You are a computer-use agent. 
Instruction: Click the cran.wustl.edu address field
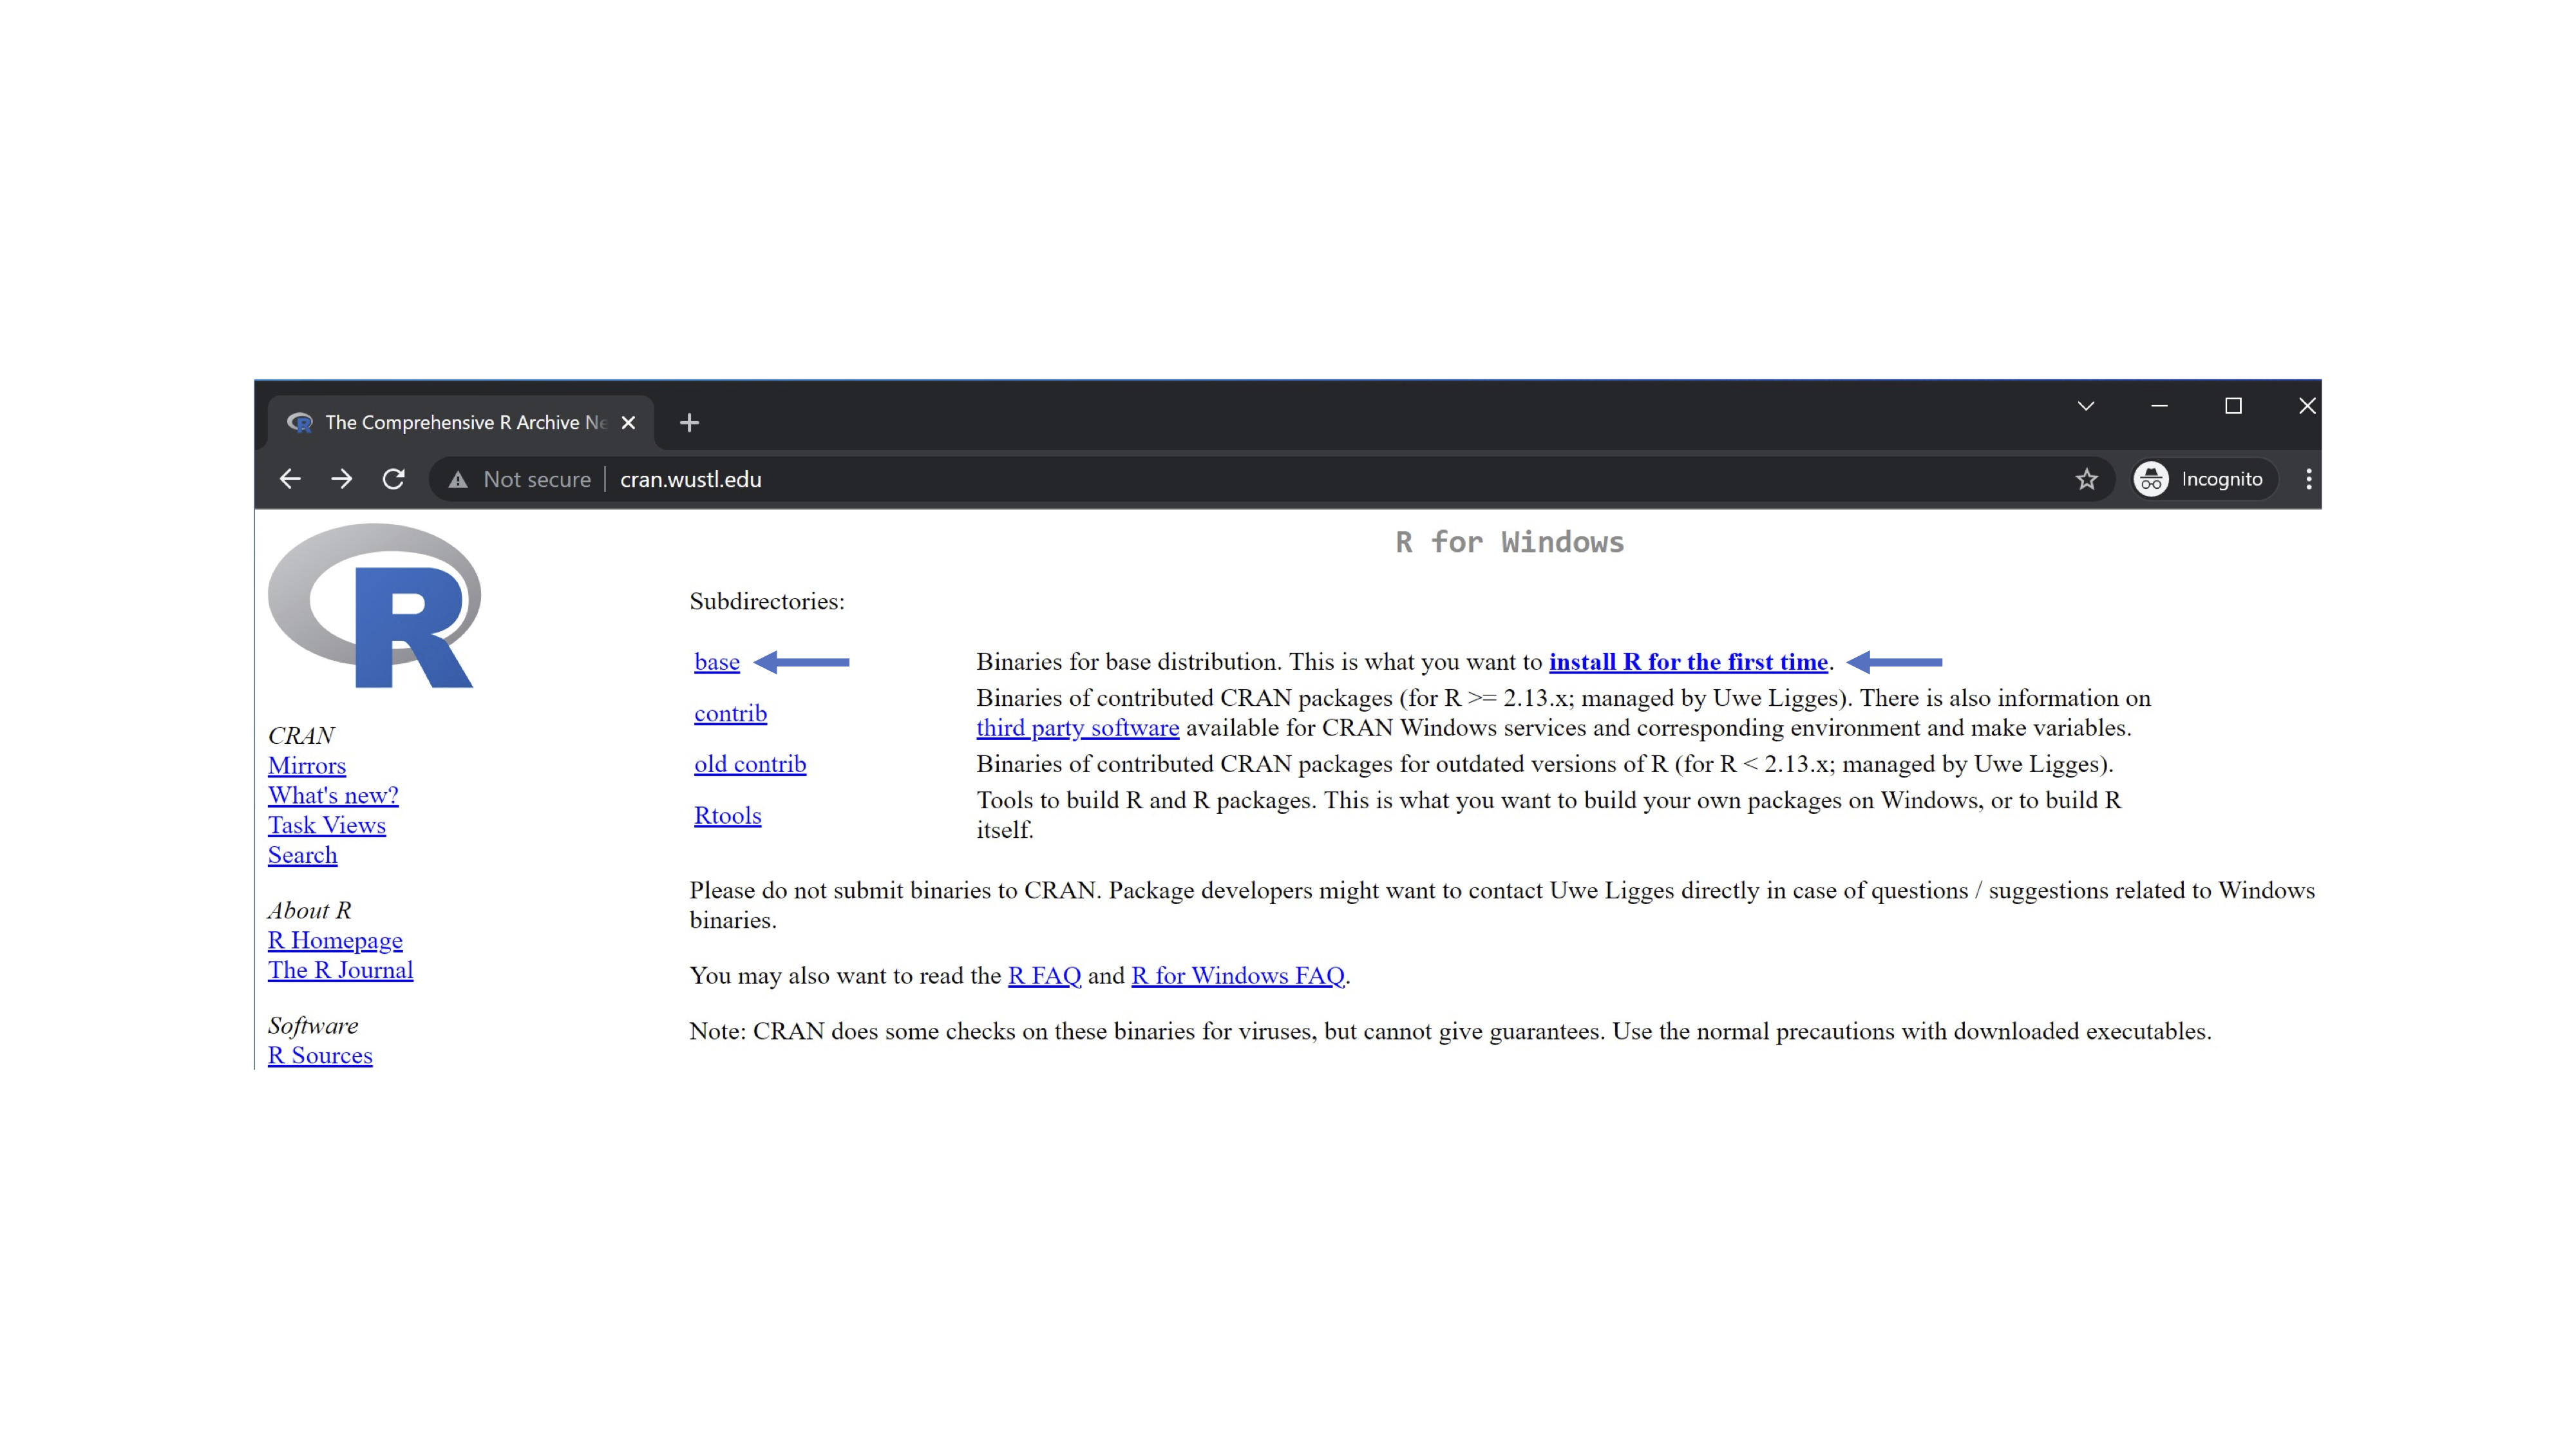pos(690,480)
